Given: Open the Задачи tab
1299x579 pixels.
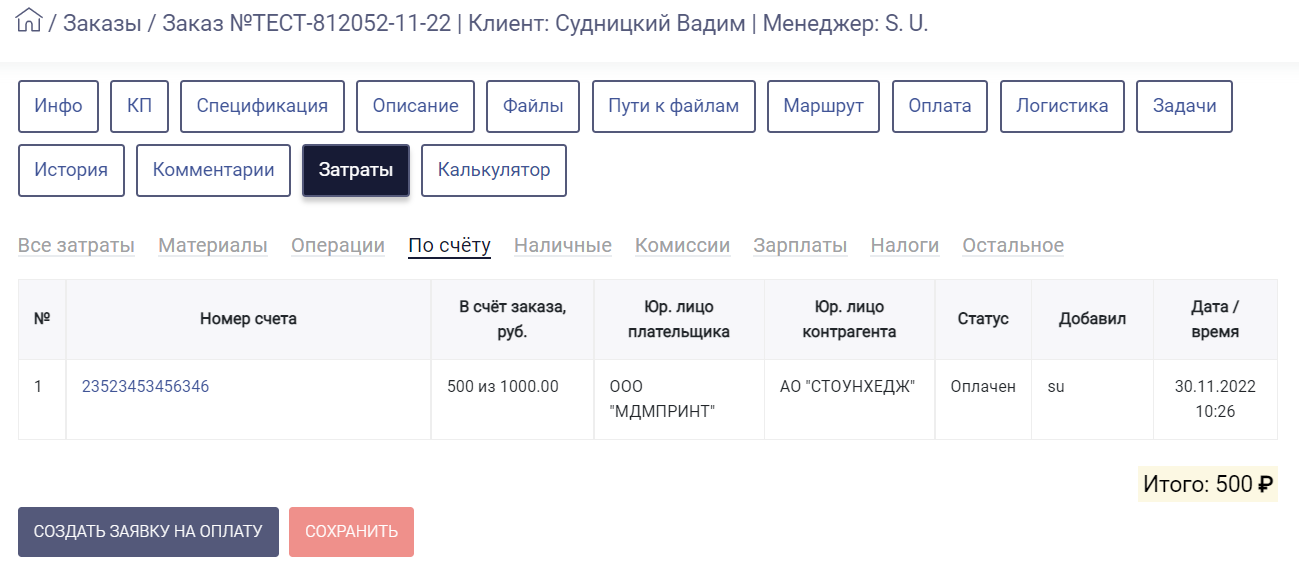Looking at the screenshot, I should [1184, 106].
